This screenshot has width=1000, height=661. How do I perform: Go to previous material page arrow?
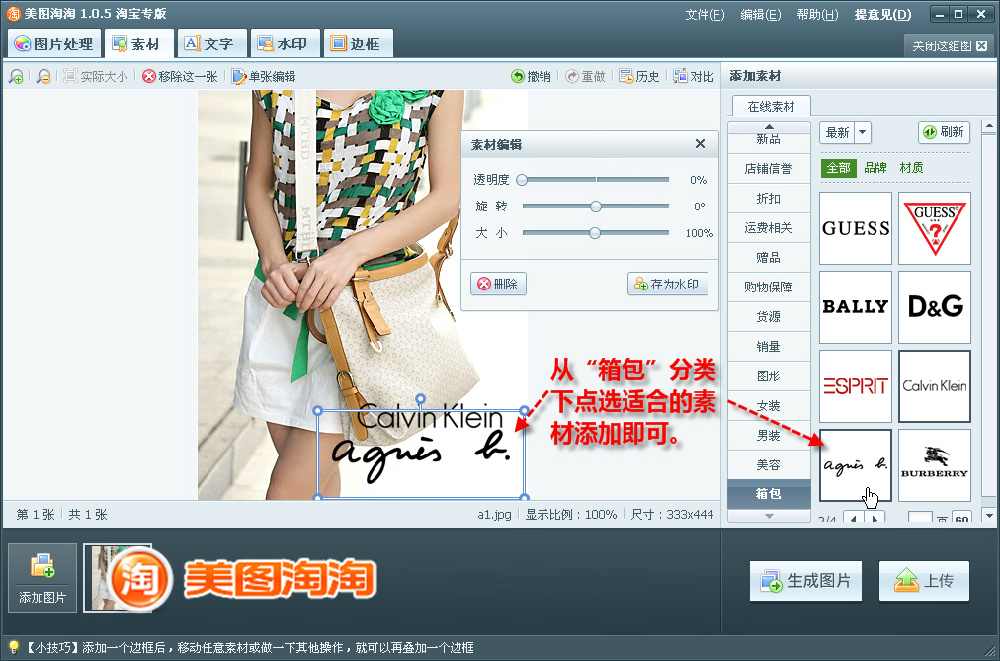(x=854, y=518)
